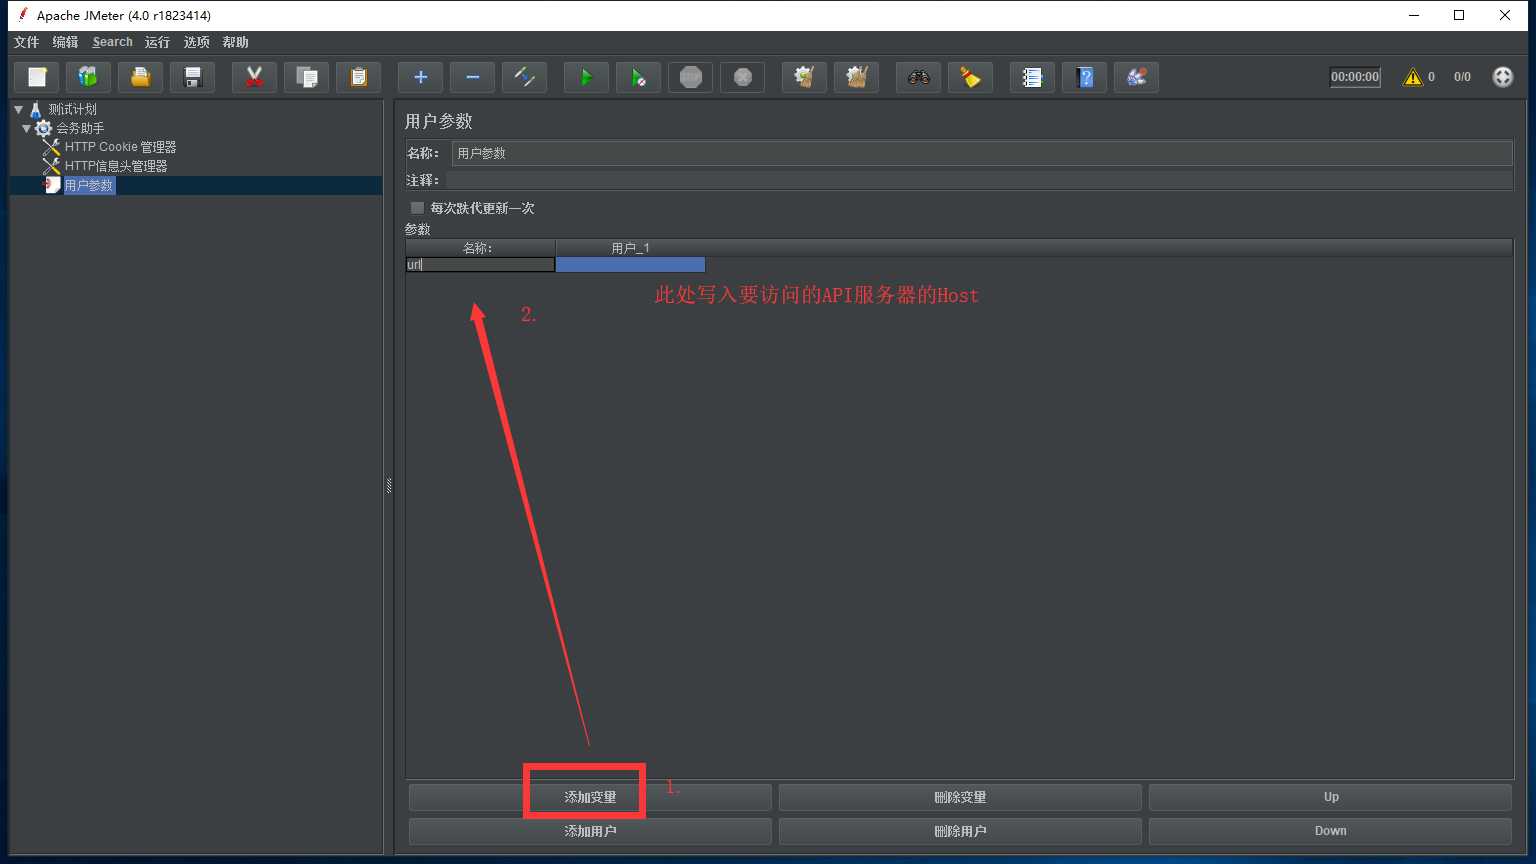This screenshot has height=864, width=1536.
Task: Click the 名称: column header
Action: click(480, 248)
